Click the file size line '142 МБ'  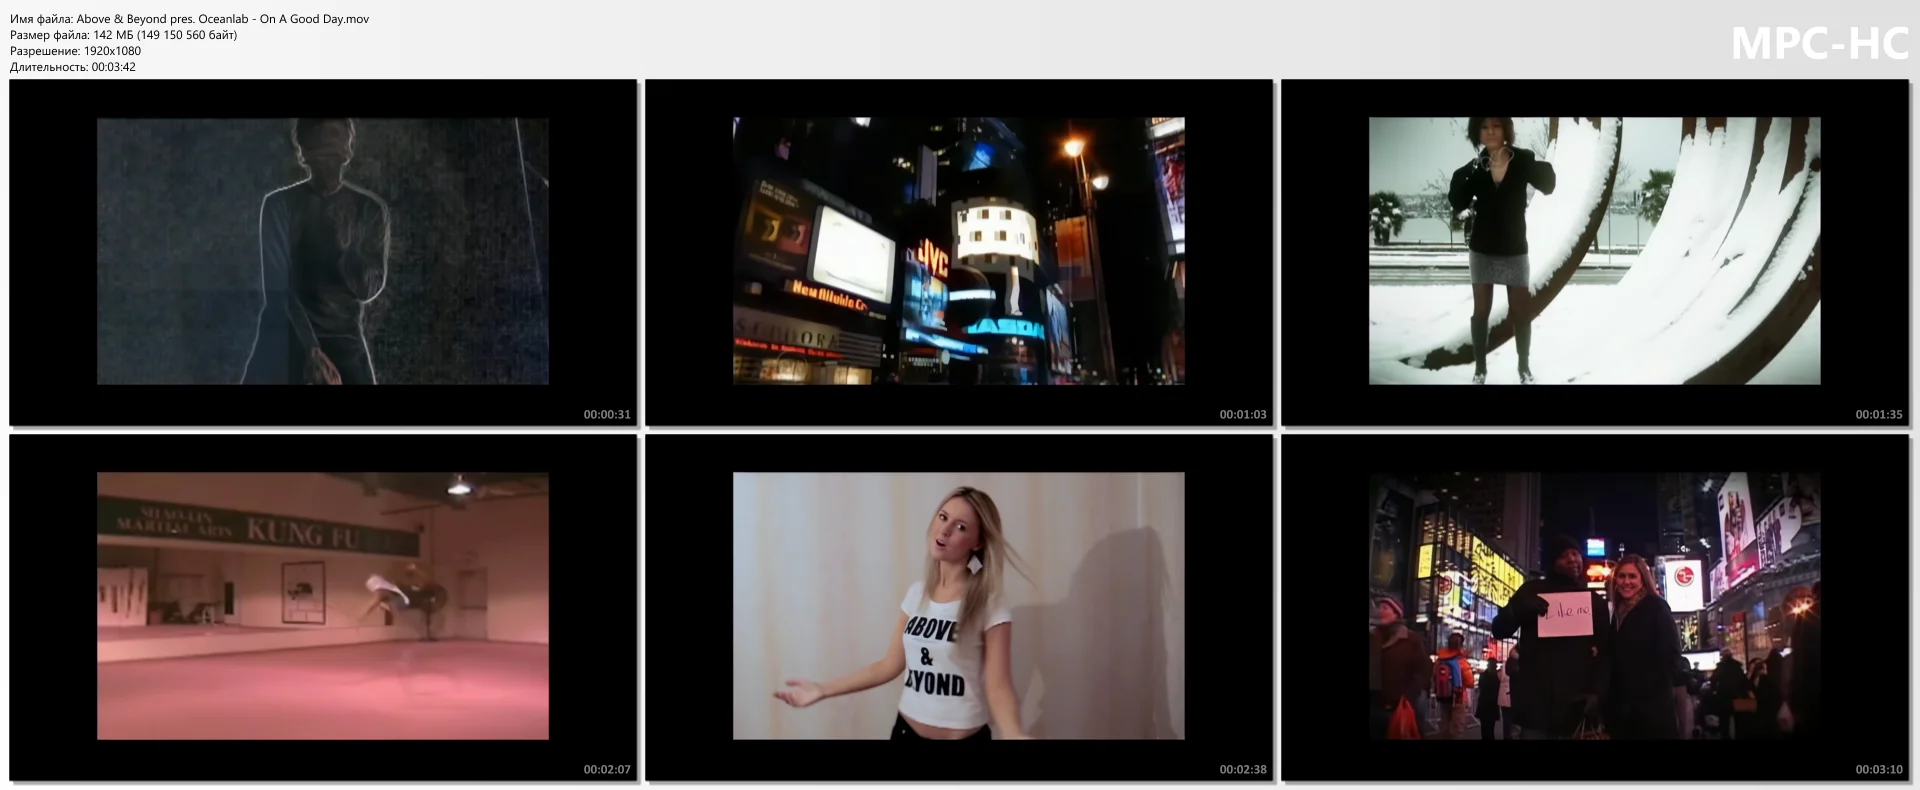(124, 35)
